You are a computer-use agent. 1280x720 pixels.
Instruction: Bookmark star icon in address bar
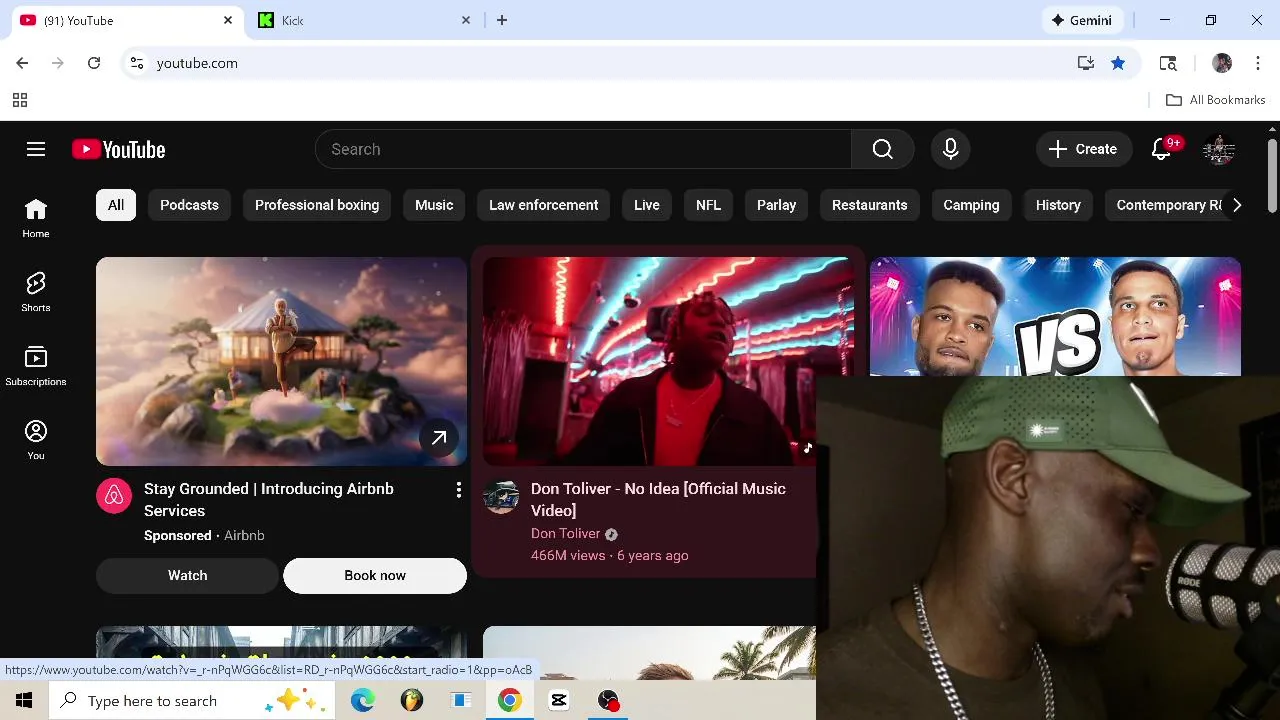(1118, 63)
